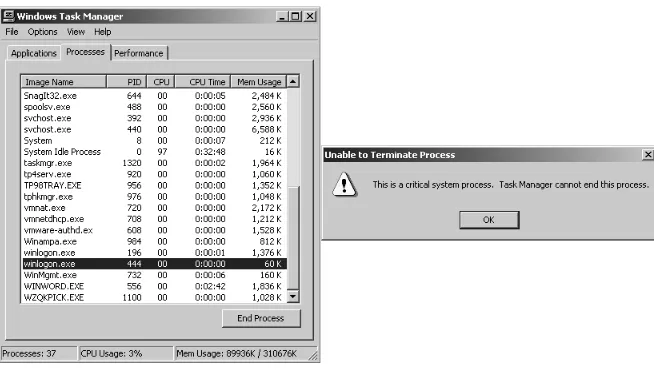
Task: Select the tp4serv.exe process
Action: click(154, 174)
